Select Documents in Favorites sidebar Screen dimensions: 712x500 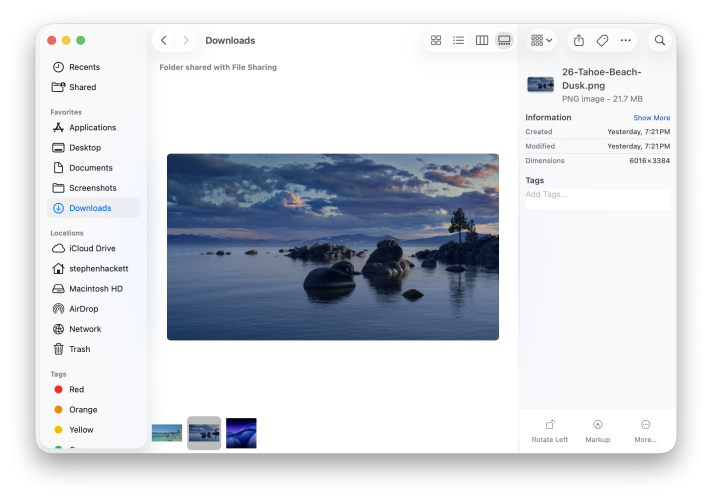(x=90, y=168)
